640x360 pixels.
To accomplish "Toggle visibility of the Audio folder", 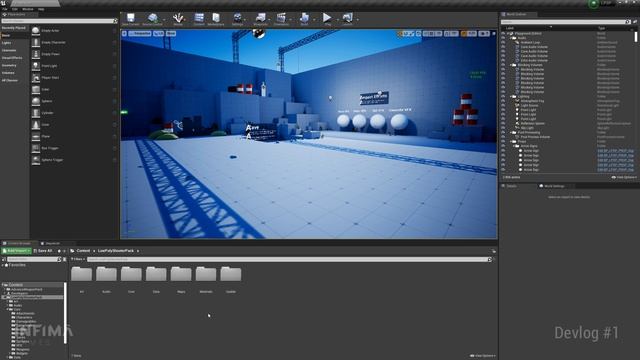I will pos(503,38).
